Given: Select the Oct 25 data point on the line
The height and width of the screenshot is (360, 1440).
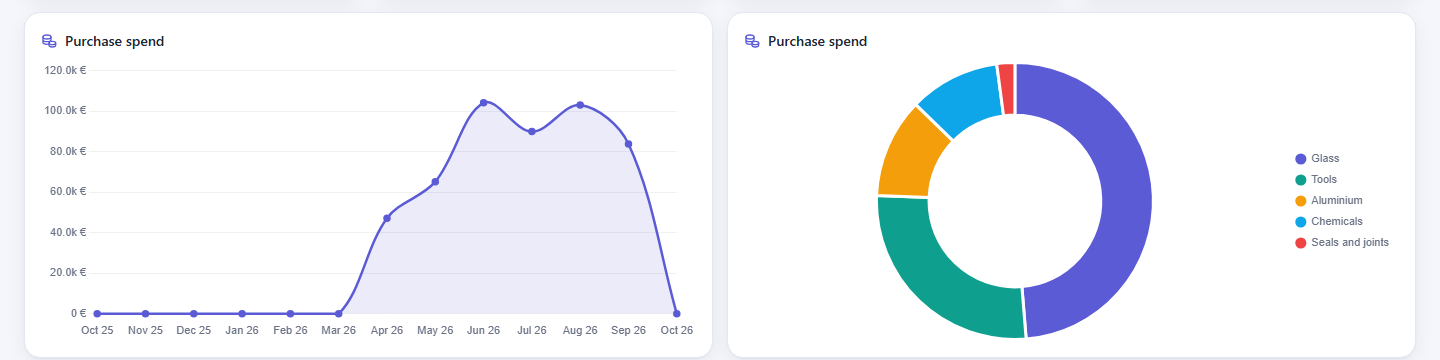Looking at the screenshot, I should pyautogui.click(x=97, y=314).
